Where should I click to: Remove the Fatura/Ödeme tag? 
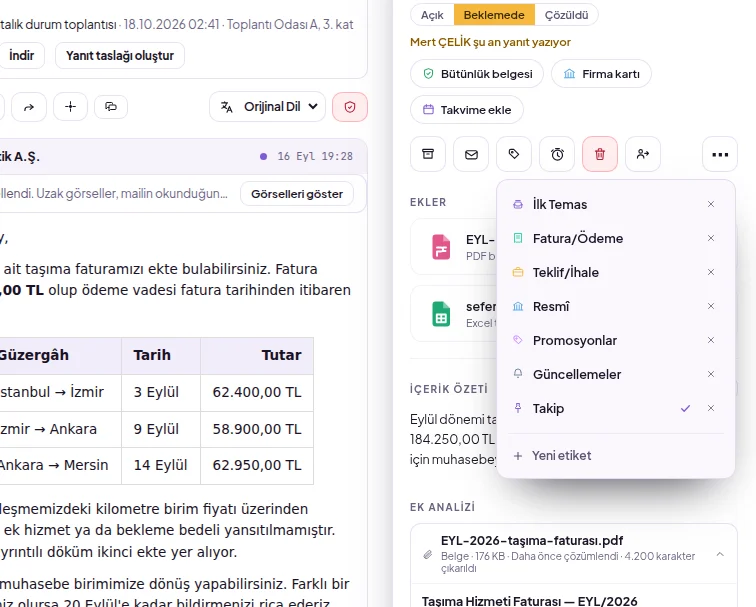click(x=711, y=238)
